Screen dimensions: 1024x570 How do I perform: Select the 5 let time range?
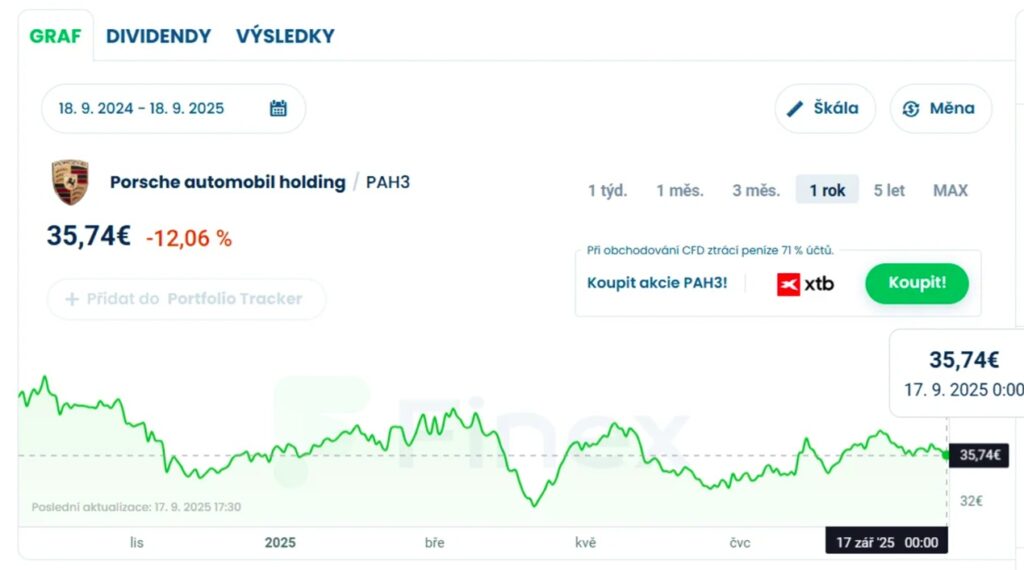[889, 190]
